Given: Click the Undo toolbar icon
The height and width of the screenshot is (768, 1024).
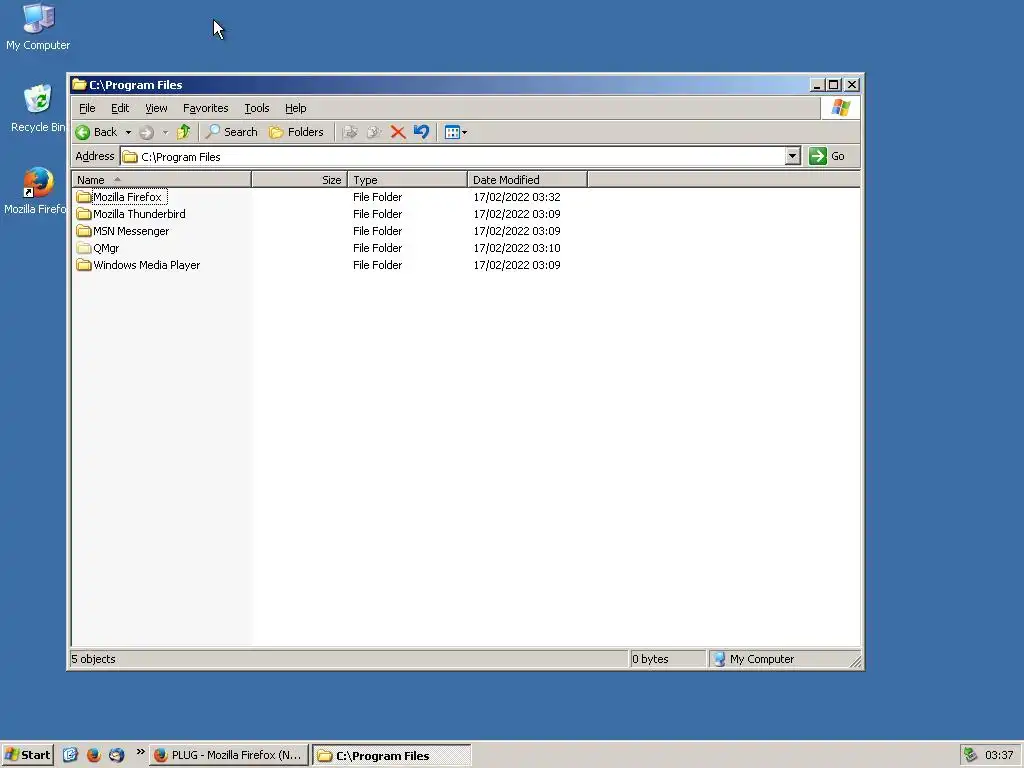Looking at the screenshot, I should [421, 132].
